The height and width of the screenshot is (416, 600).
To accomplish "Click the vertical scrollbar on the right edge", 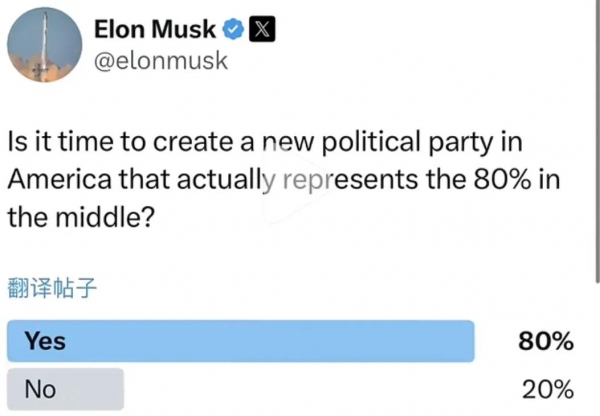I will click(x=598, y=142).
